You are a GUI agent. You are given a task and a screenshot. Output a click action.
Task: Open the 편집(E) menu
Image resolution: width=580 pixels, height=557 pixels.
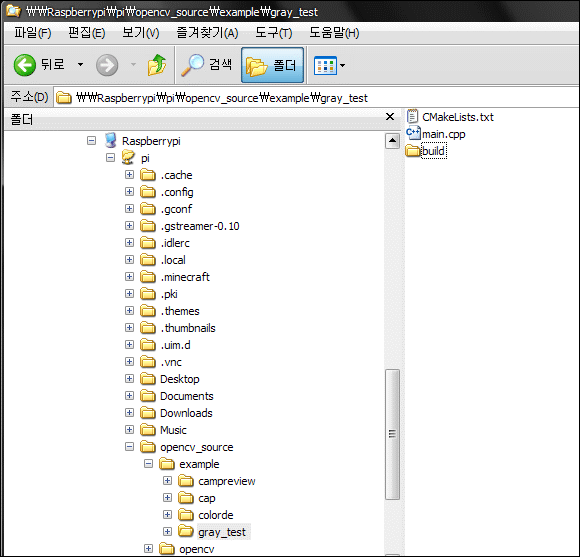coord(87,33)
